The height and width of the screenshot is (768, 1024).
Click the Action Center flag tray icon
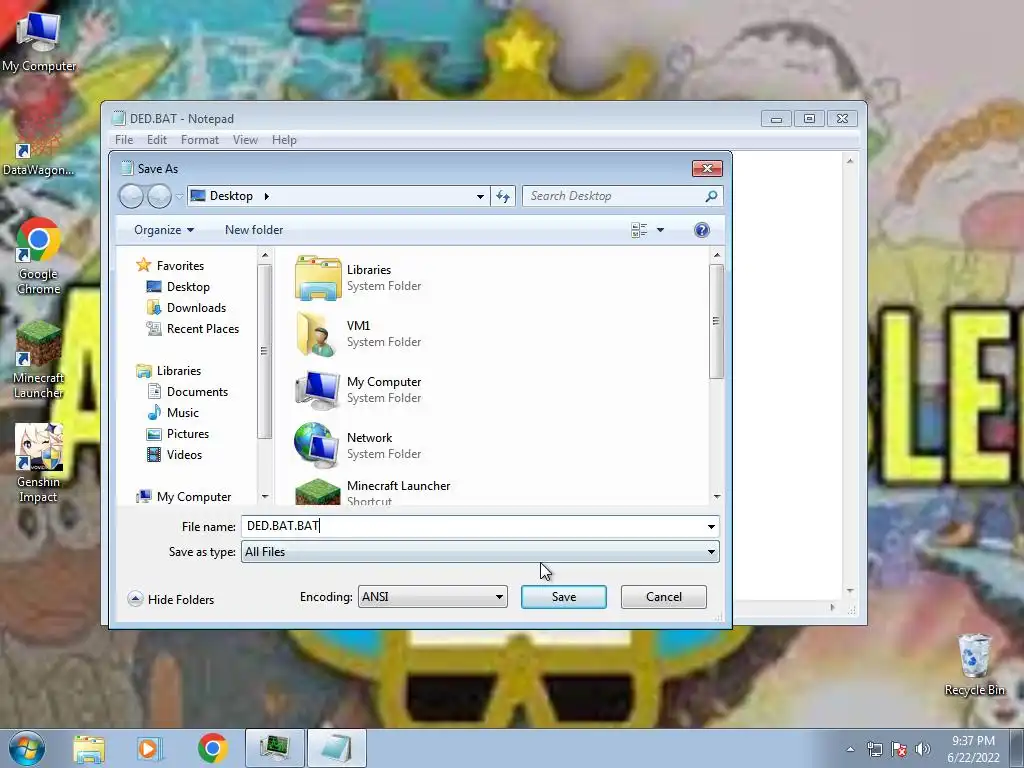coord(899,749)
